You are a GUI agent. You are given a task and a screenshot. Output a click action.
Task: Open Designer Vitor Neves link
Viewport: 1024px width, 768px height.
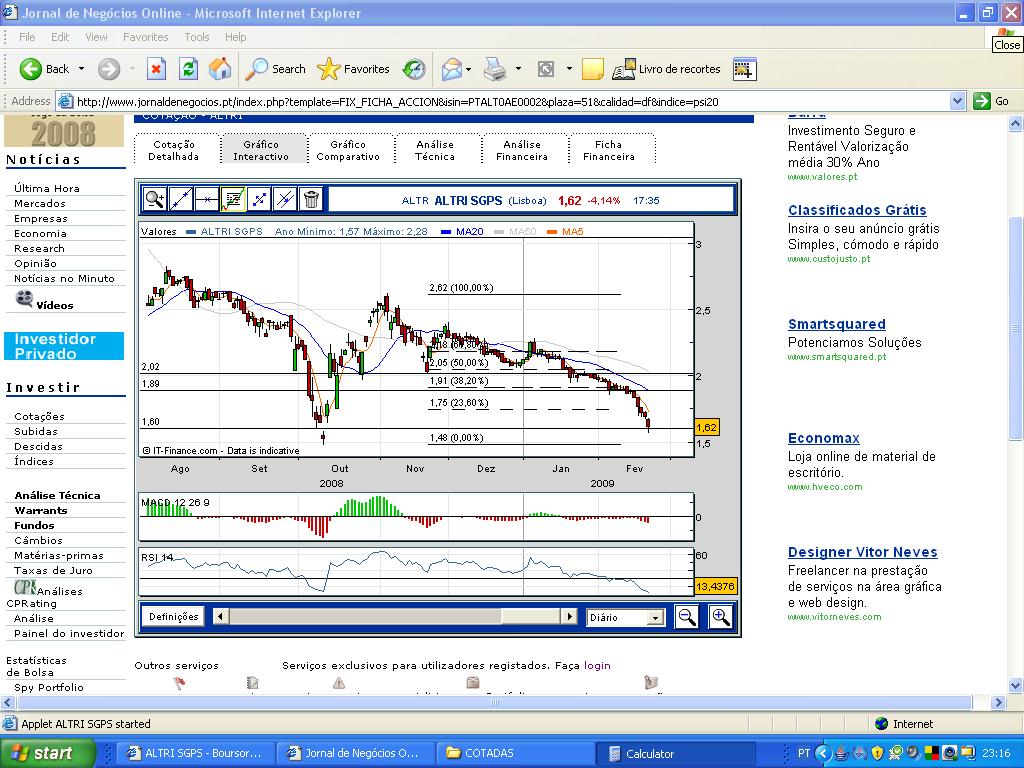pyautogui.click(x=863, y=552)
